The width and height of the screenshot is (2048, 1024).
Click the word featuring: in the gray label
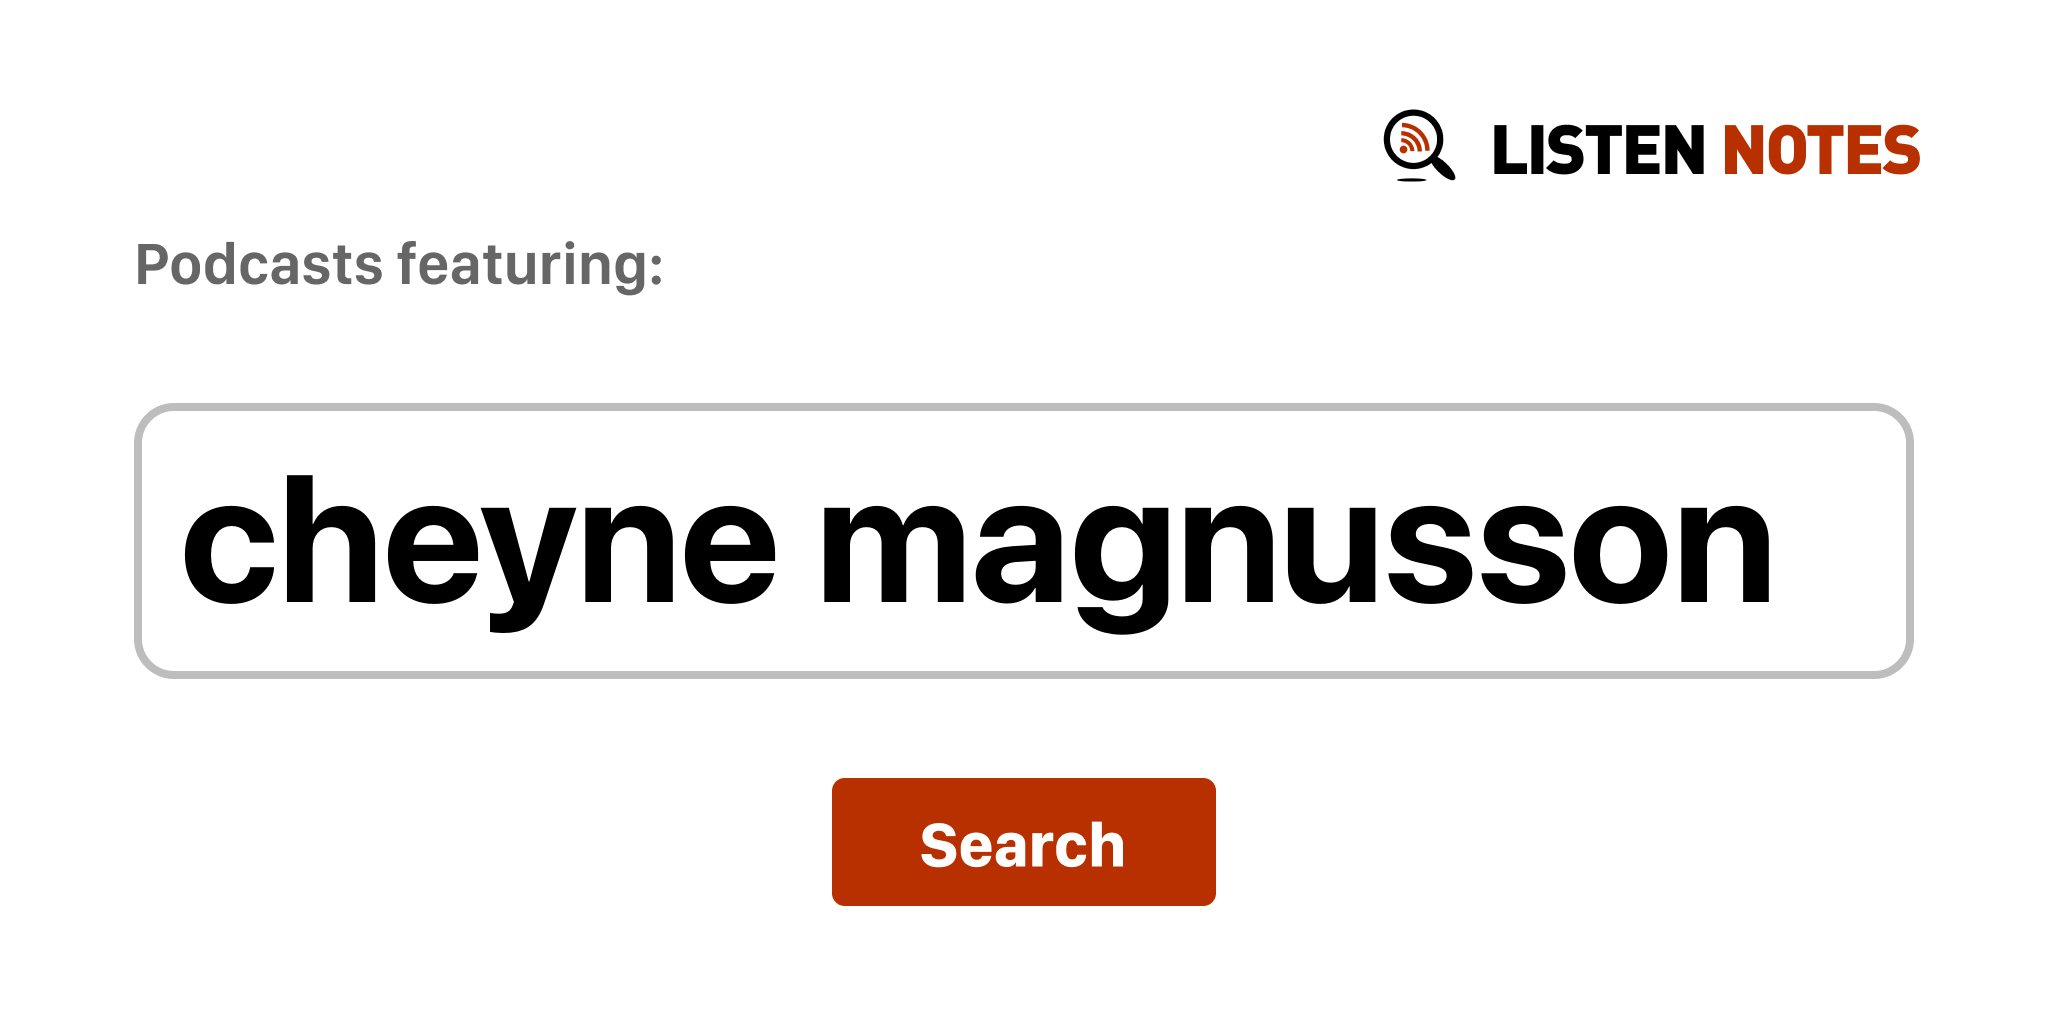530,265
